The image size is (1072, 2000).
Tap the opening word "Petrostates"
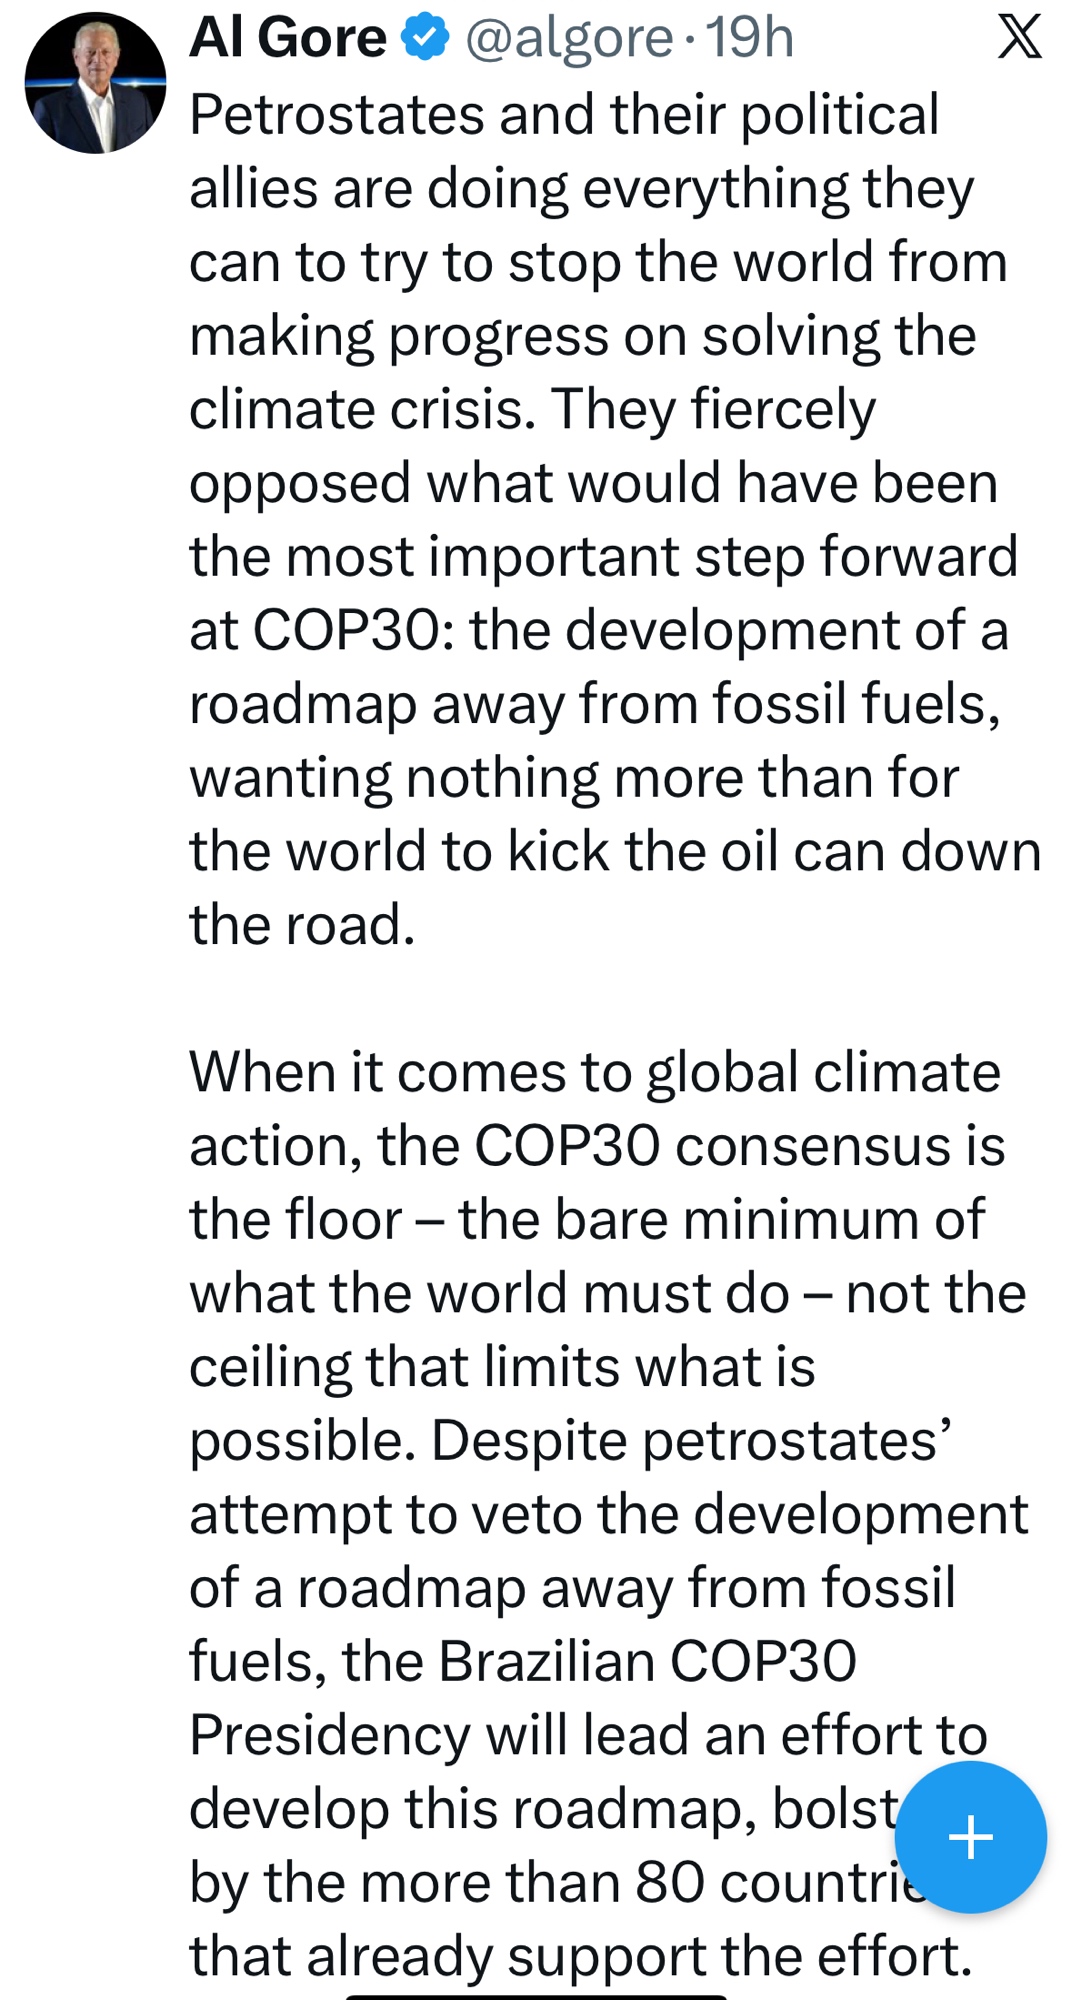tap(336, 114)
